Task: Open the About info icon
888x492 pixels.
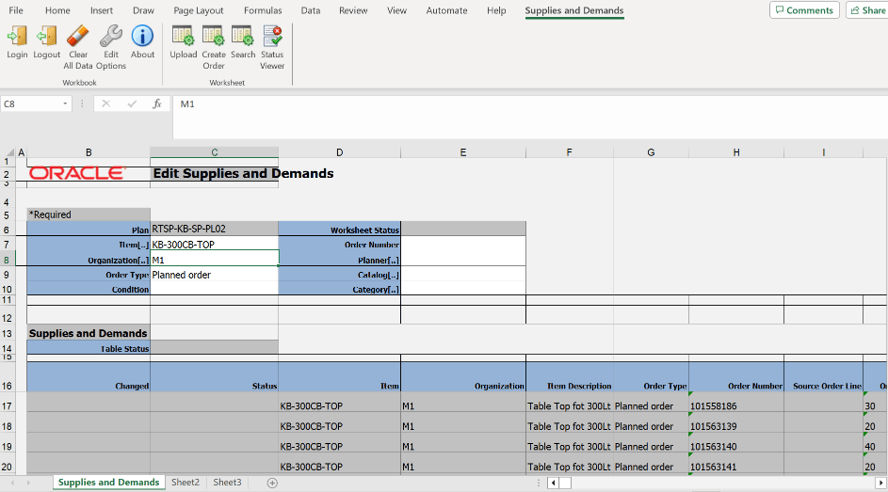Action: click(142, 36)
